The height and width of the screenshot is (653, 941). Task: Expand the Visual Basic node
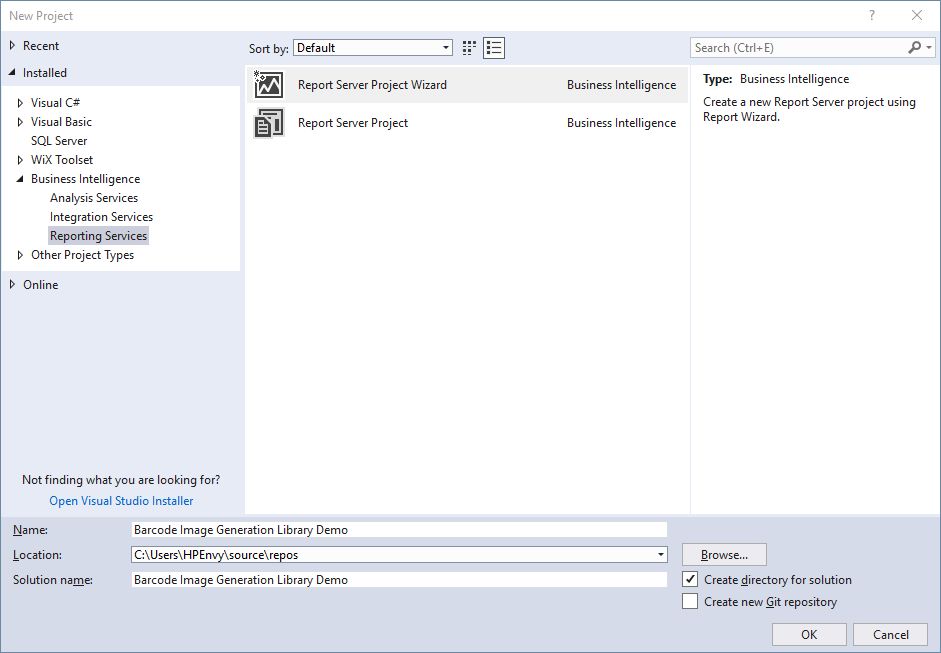(x=20, y=122)
